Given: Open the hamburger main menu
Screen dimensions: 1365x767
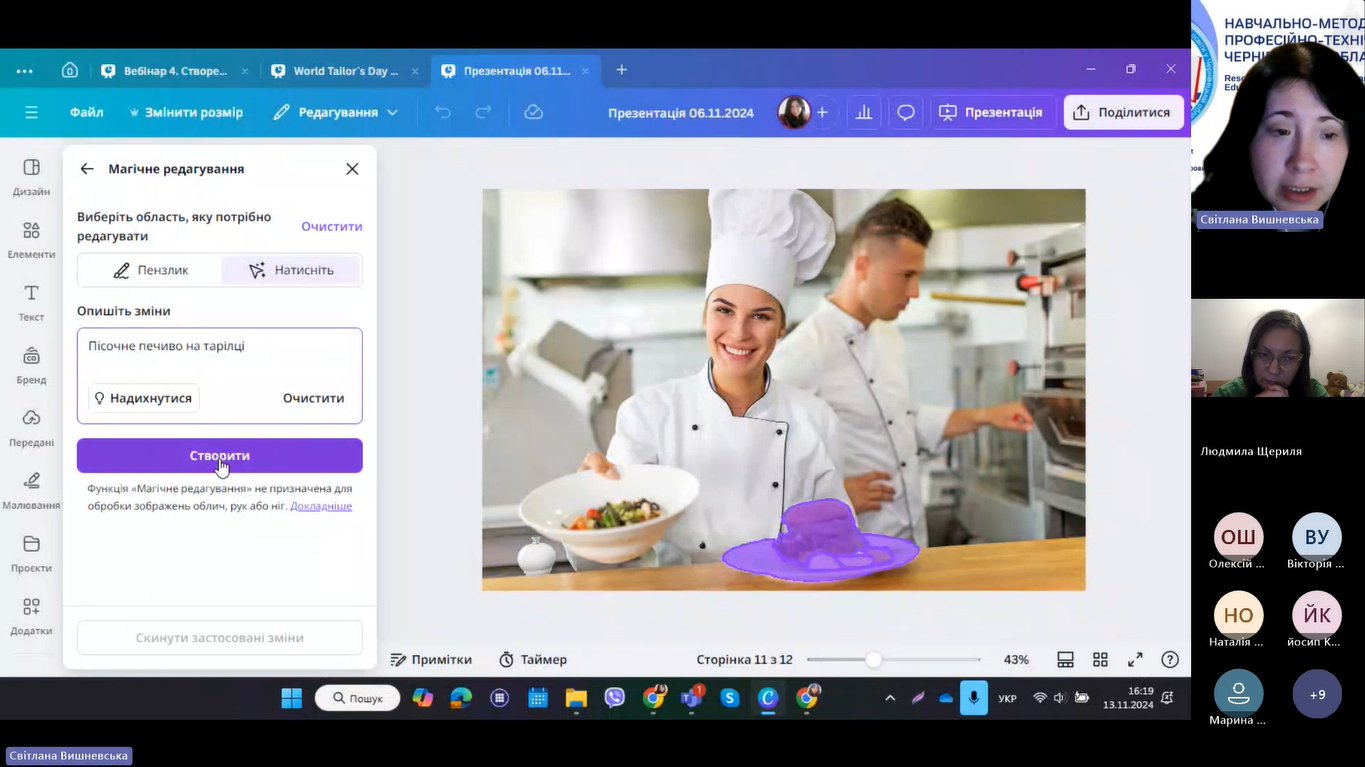Looking at the screenshot, I should pos(31,112).
